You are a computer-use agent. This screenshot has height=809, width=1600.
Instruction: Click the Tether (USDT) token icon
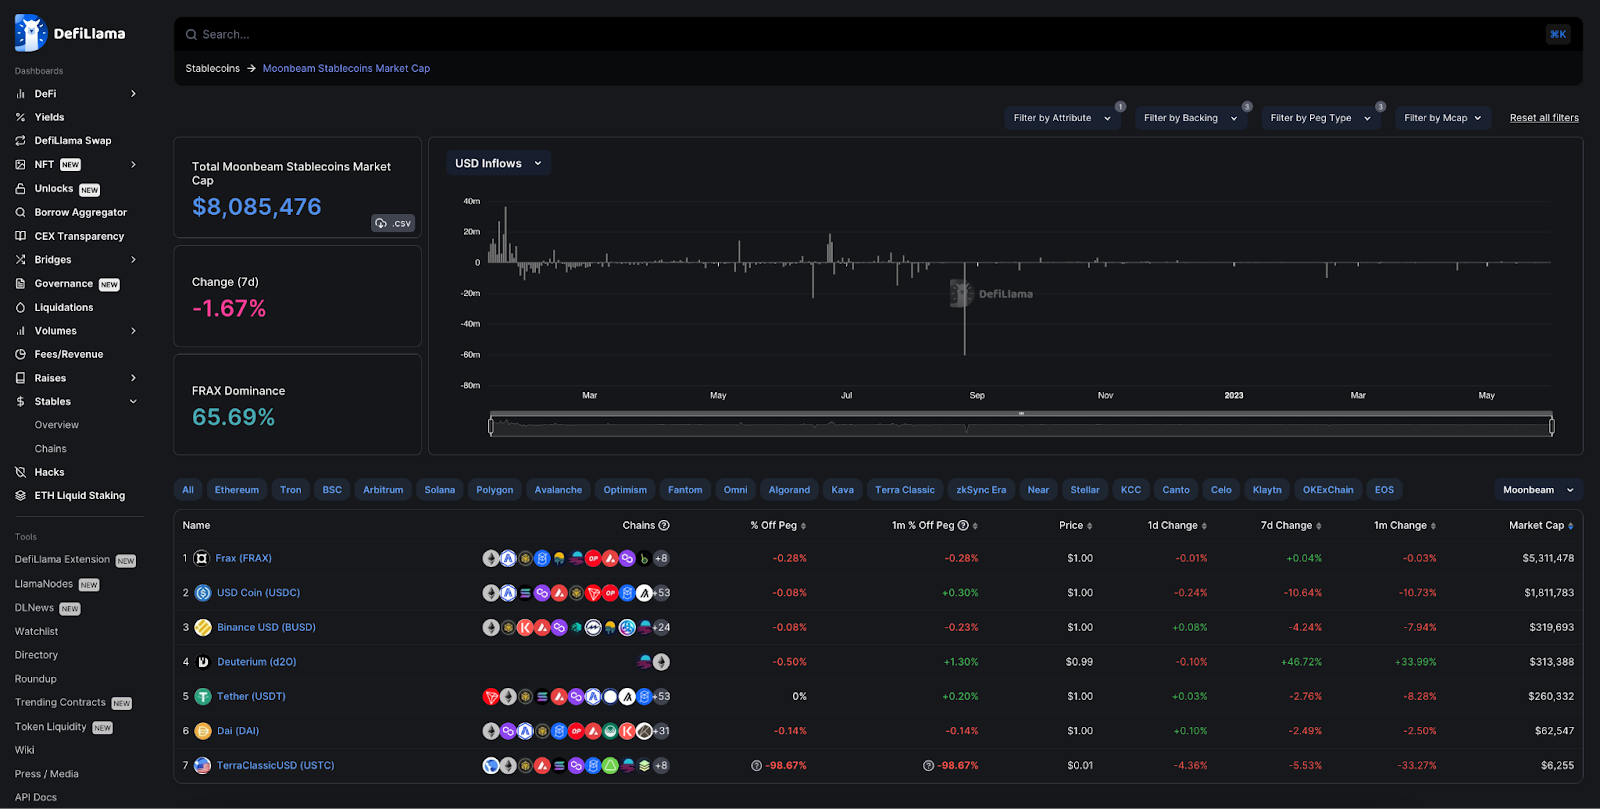tap(203, 697)
